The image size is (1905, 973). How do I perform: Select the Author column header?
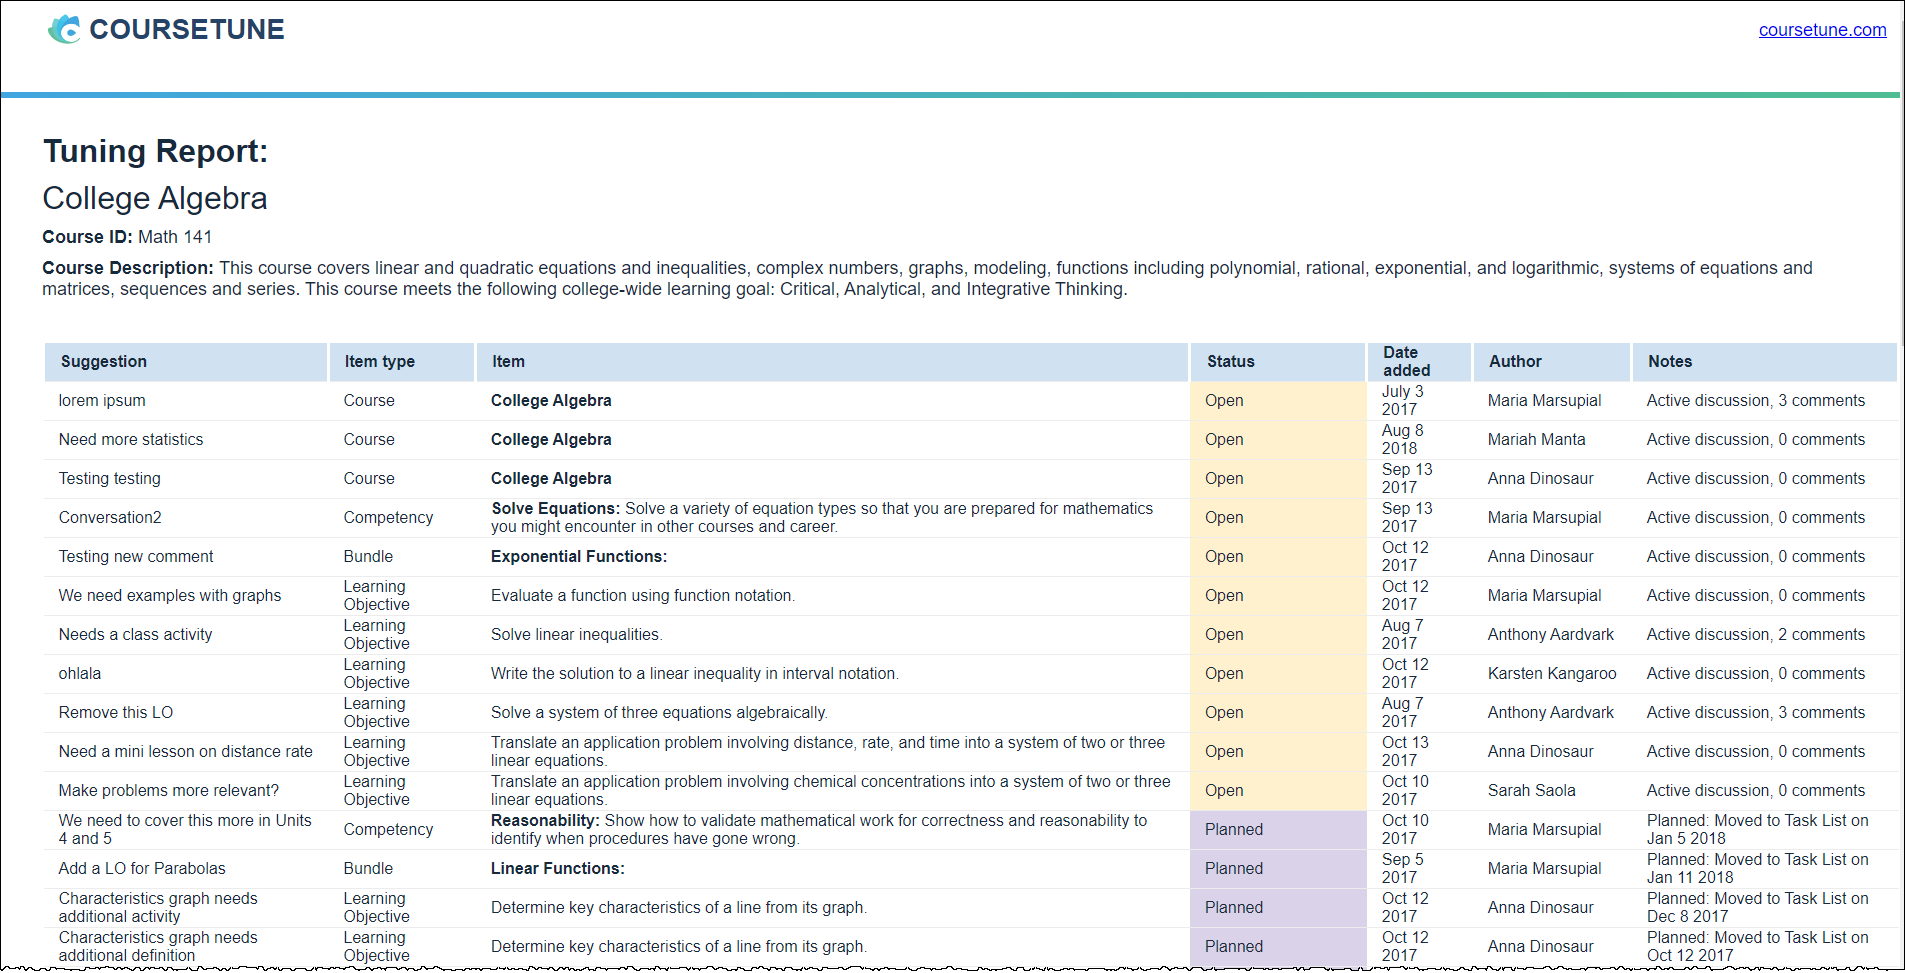coord(1514,362)
